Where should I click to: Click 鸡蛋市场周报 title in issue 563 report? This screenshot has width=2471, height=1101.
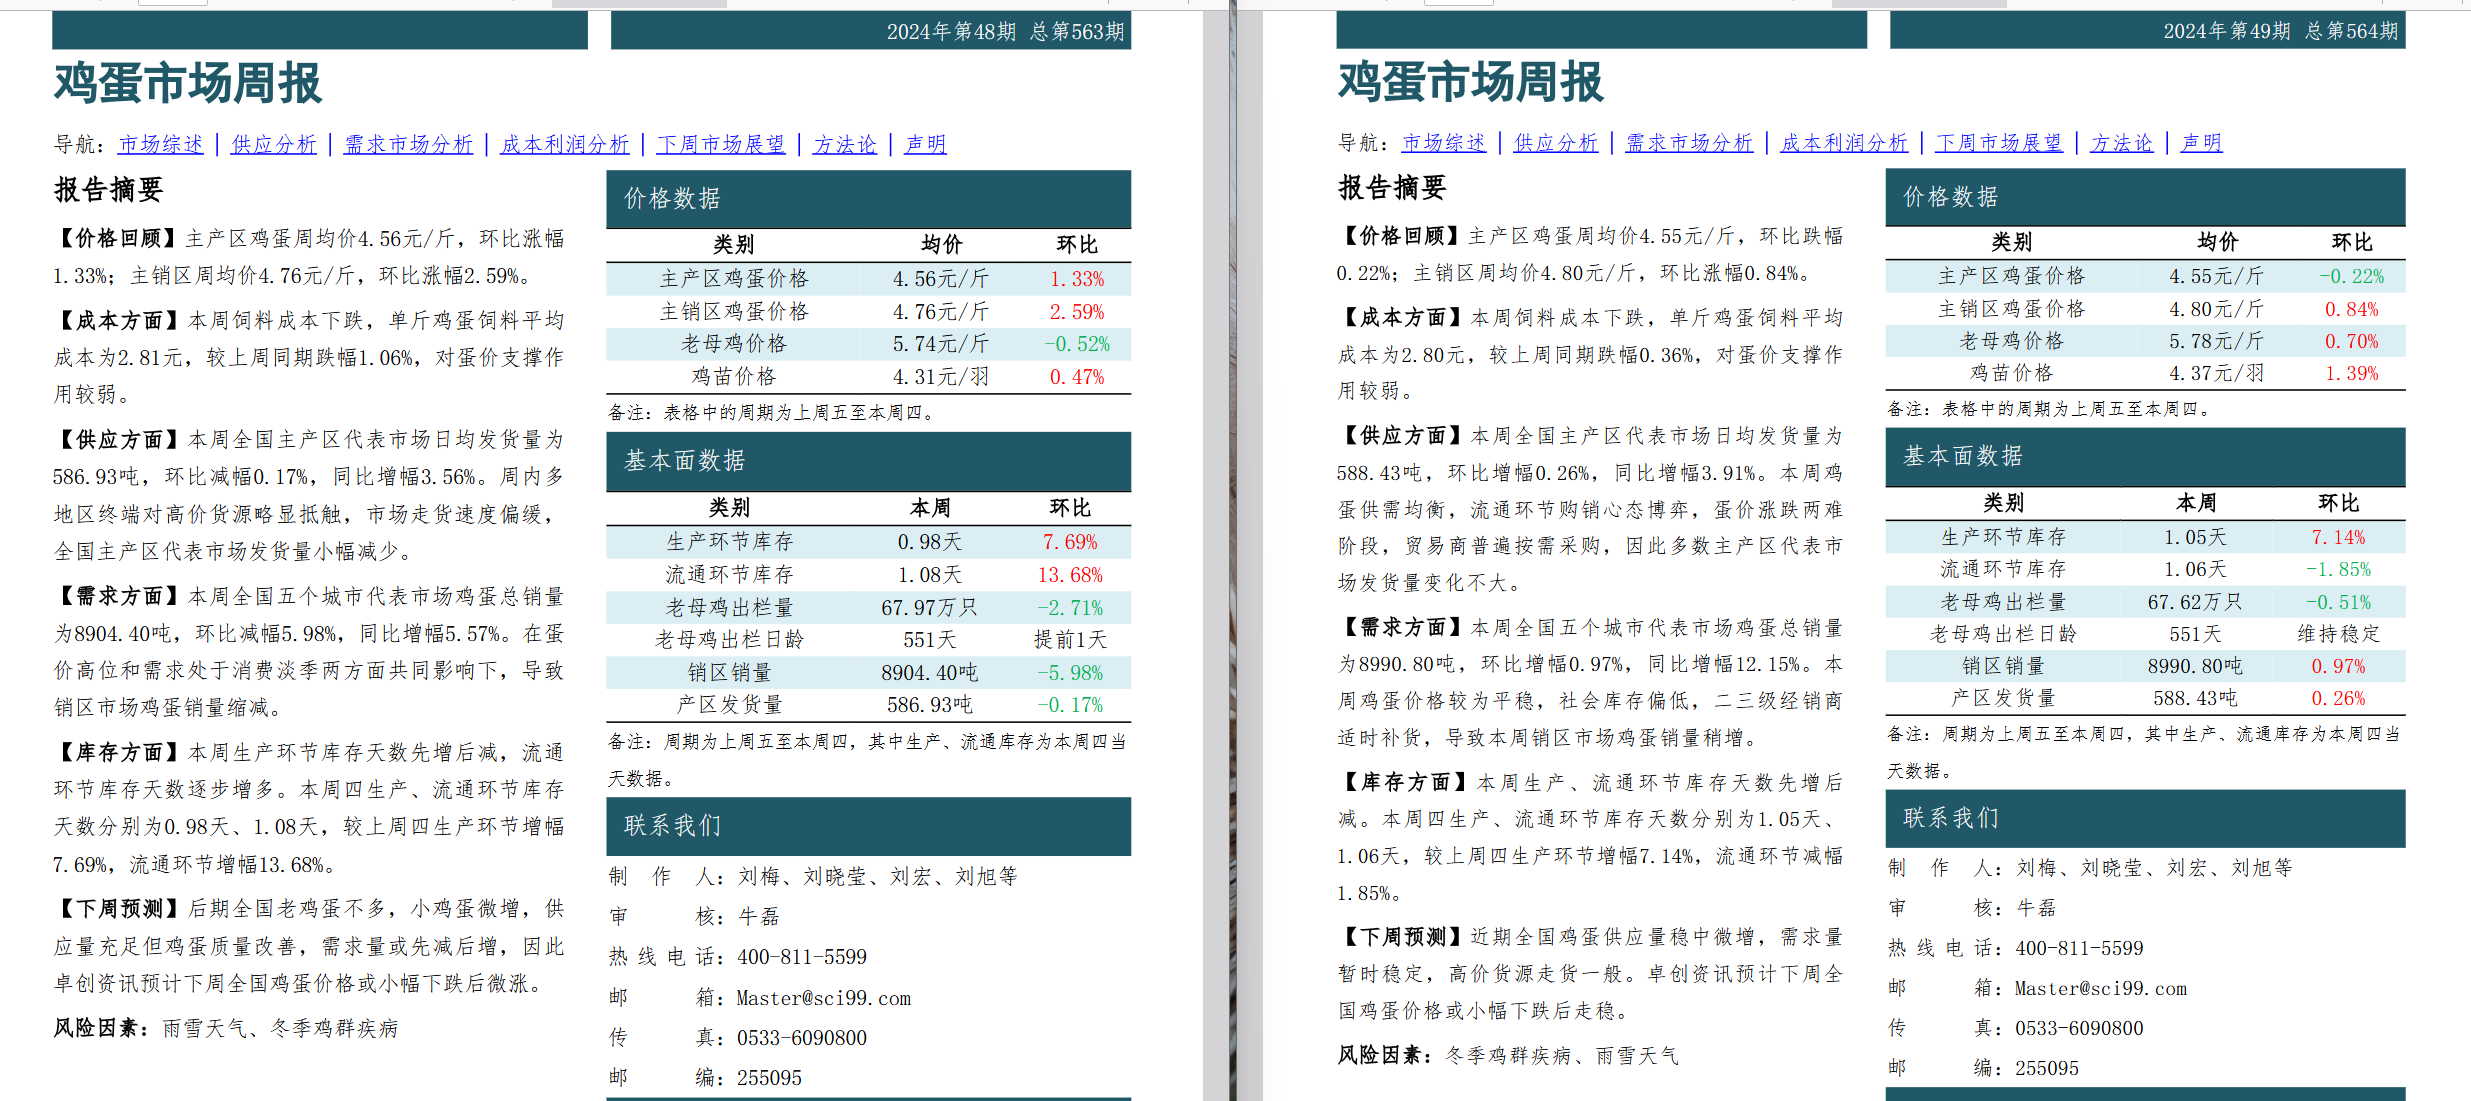pos(188,83)
